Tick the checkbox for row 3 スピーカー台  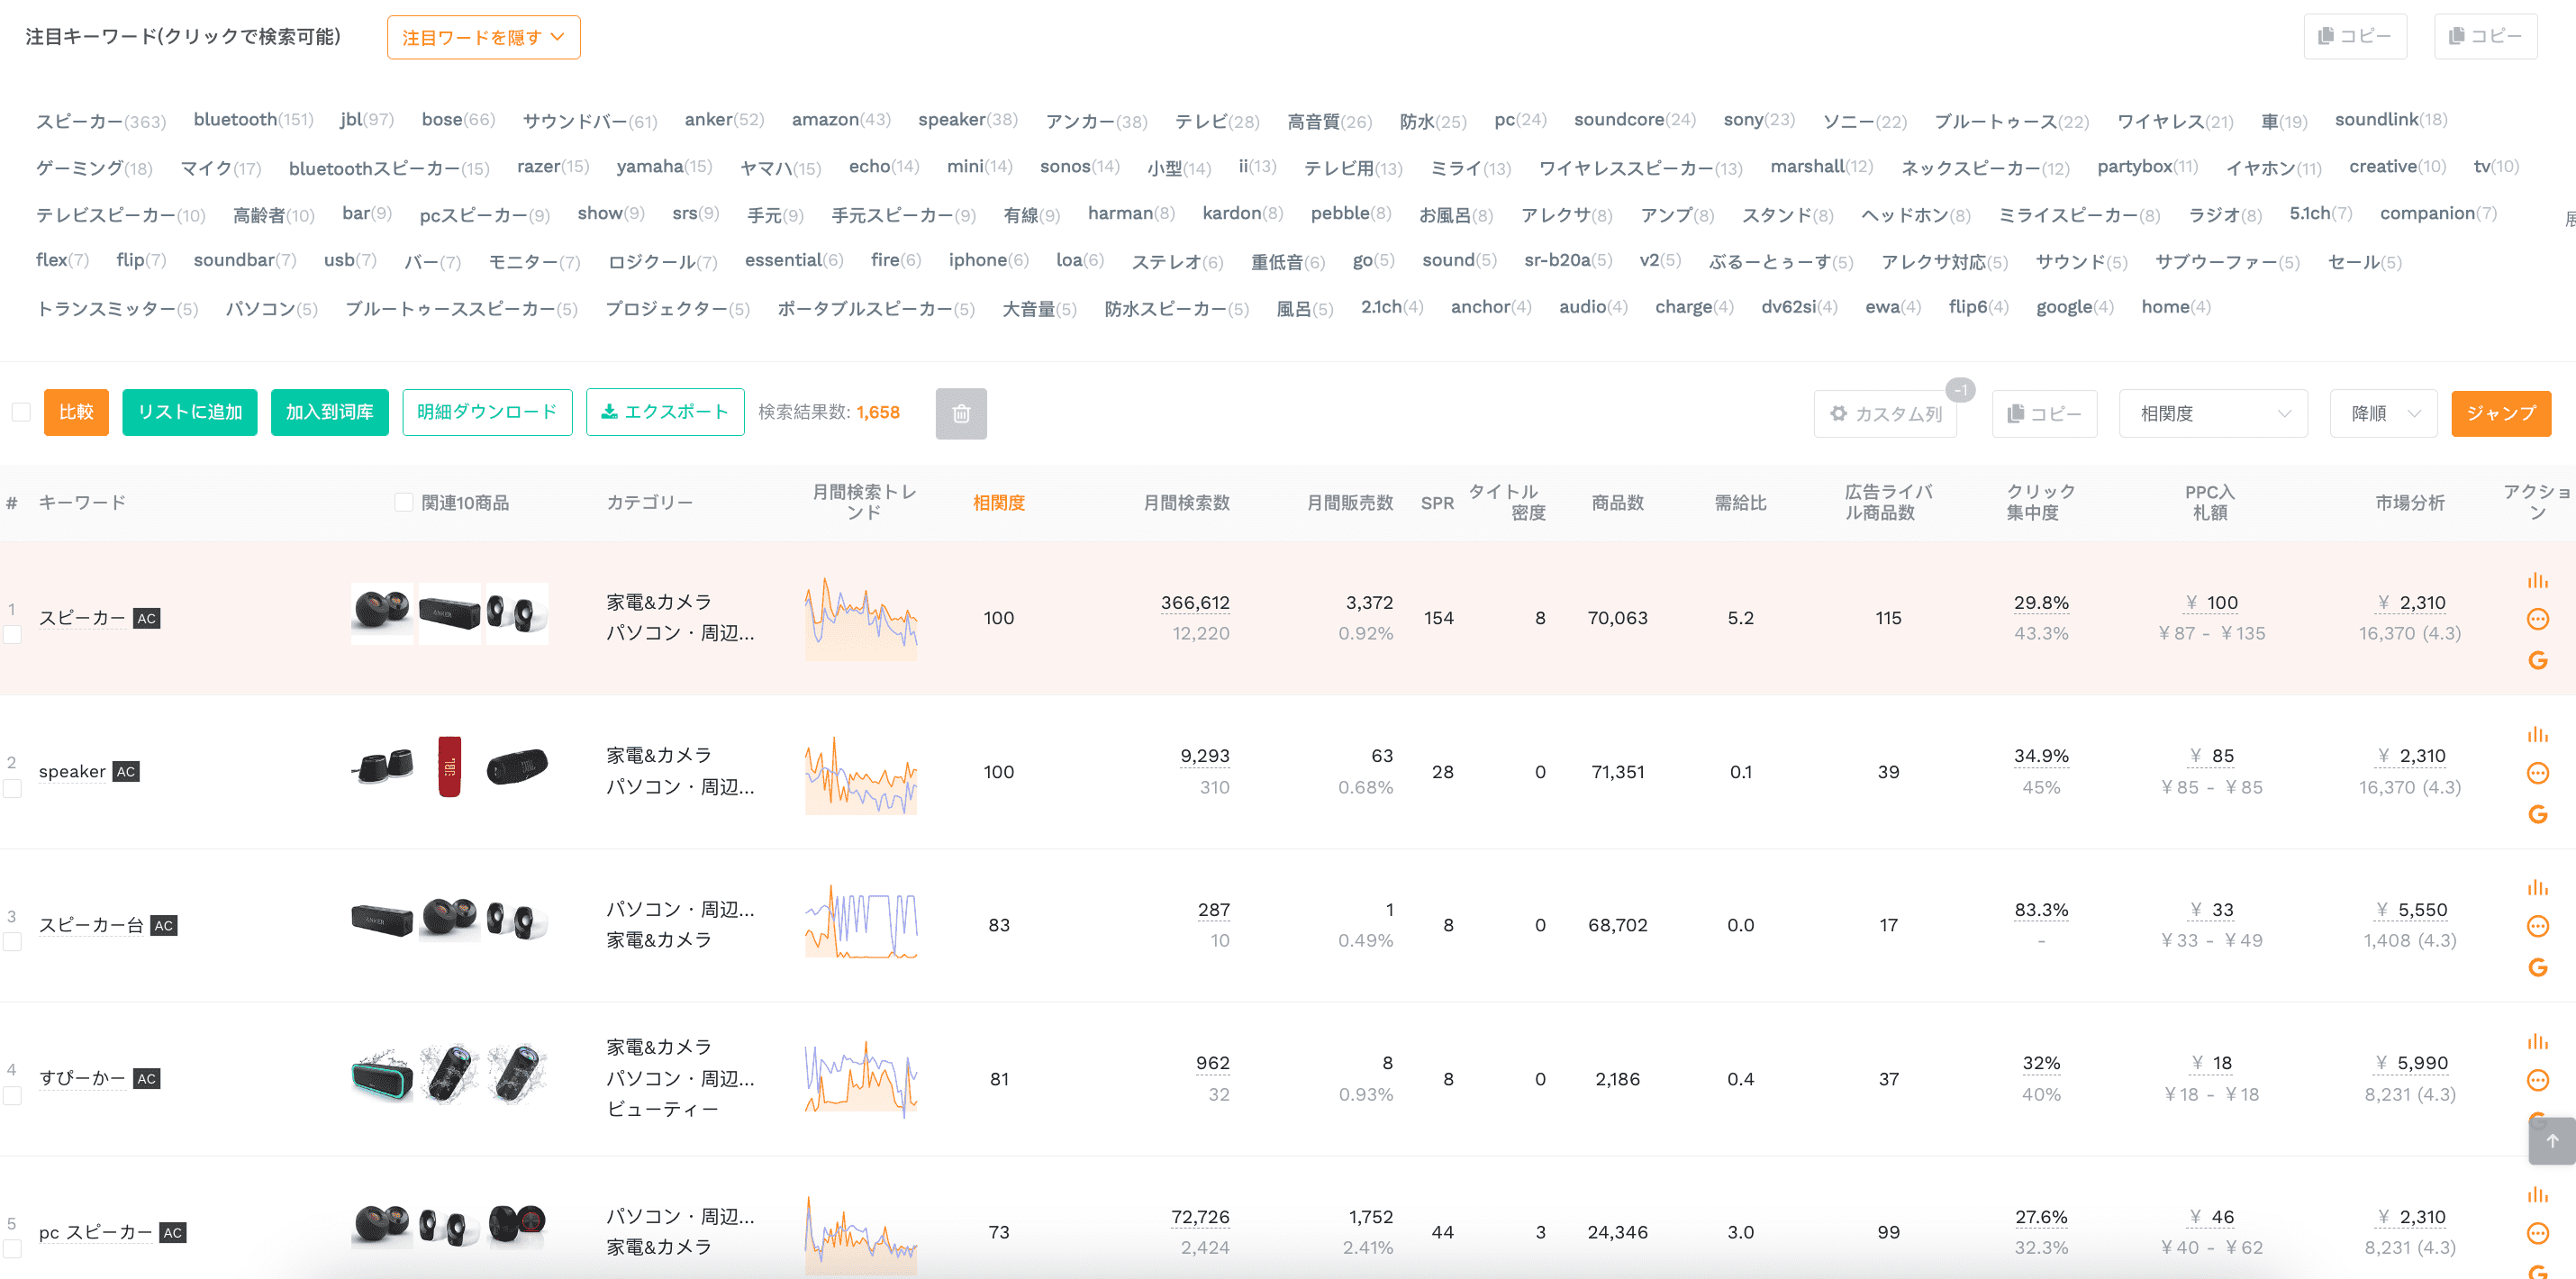12,941
